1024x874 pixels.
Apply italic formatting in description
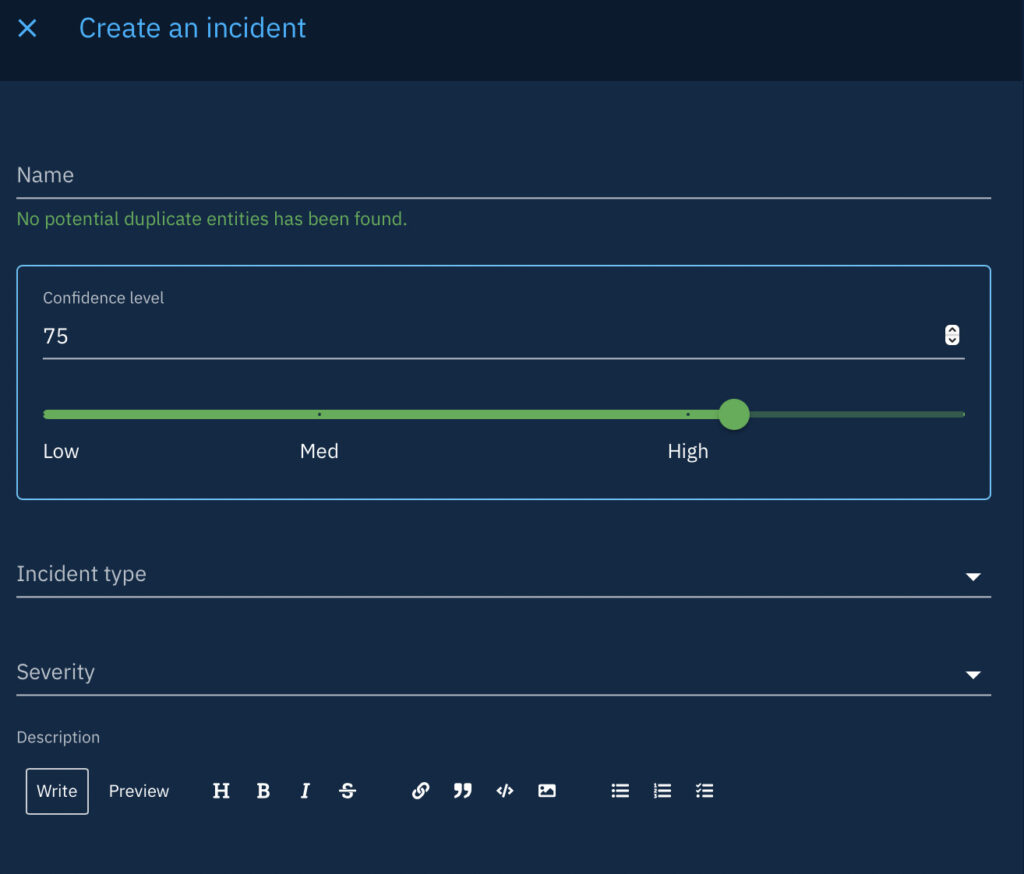305,791
